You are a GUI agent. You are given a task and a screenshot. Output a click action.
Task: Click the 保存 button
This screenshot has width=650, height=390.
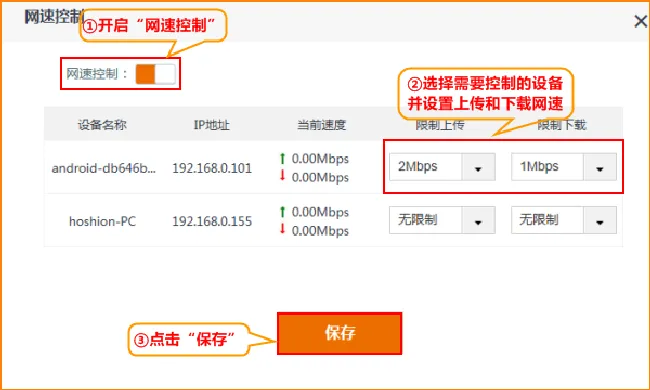[x=340, y=333]
